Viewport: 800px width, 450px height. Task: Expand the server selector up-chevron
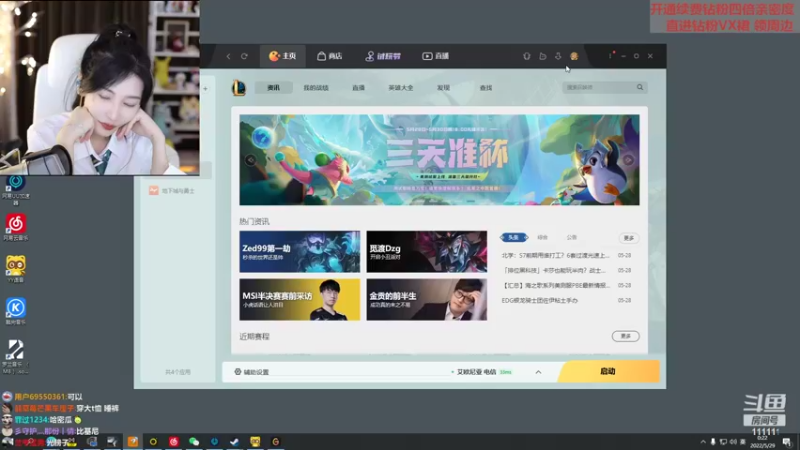(538, 372)
